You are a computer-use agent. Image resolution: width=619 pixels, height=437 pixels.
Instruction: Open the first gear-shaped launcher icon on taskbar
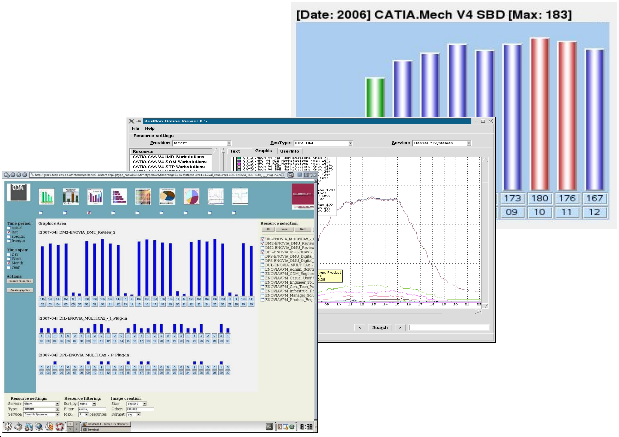8,426
